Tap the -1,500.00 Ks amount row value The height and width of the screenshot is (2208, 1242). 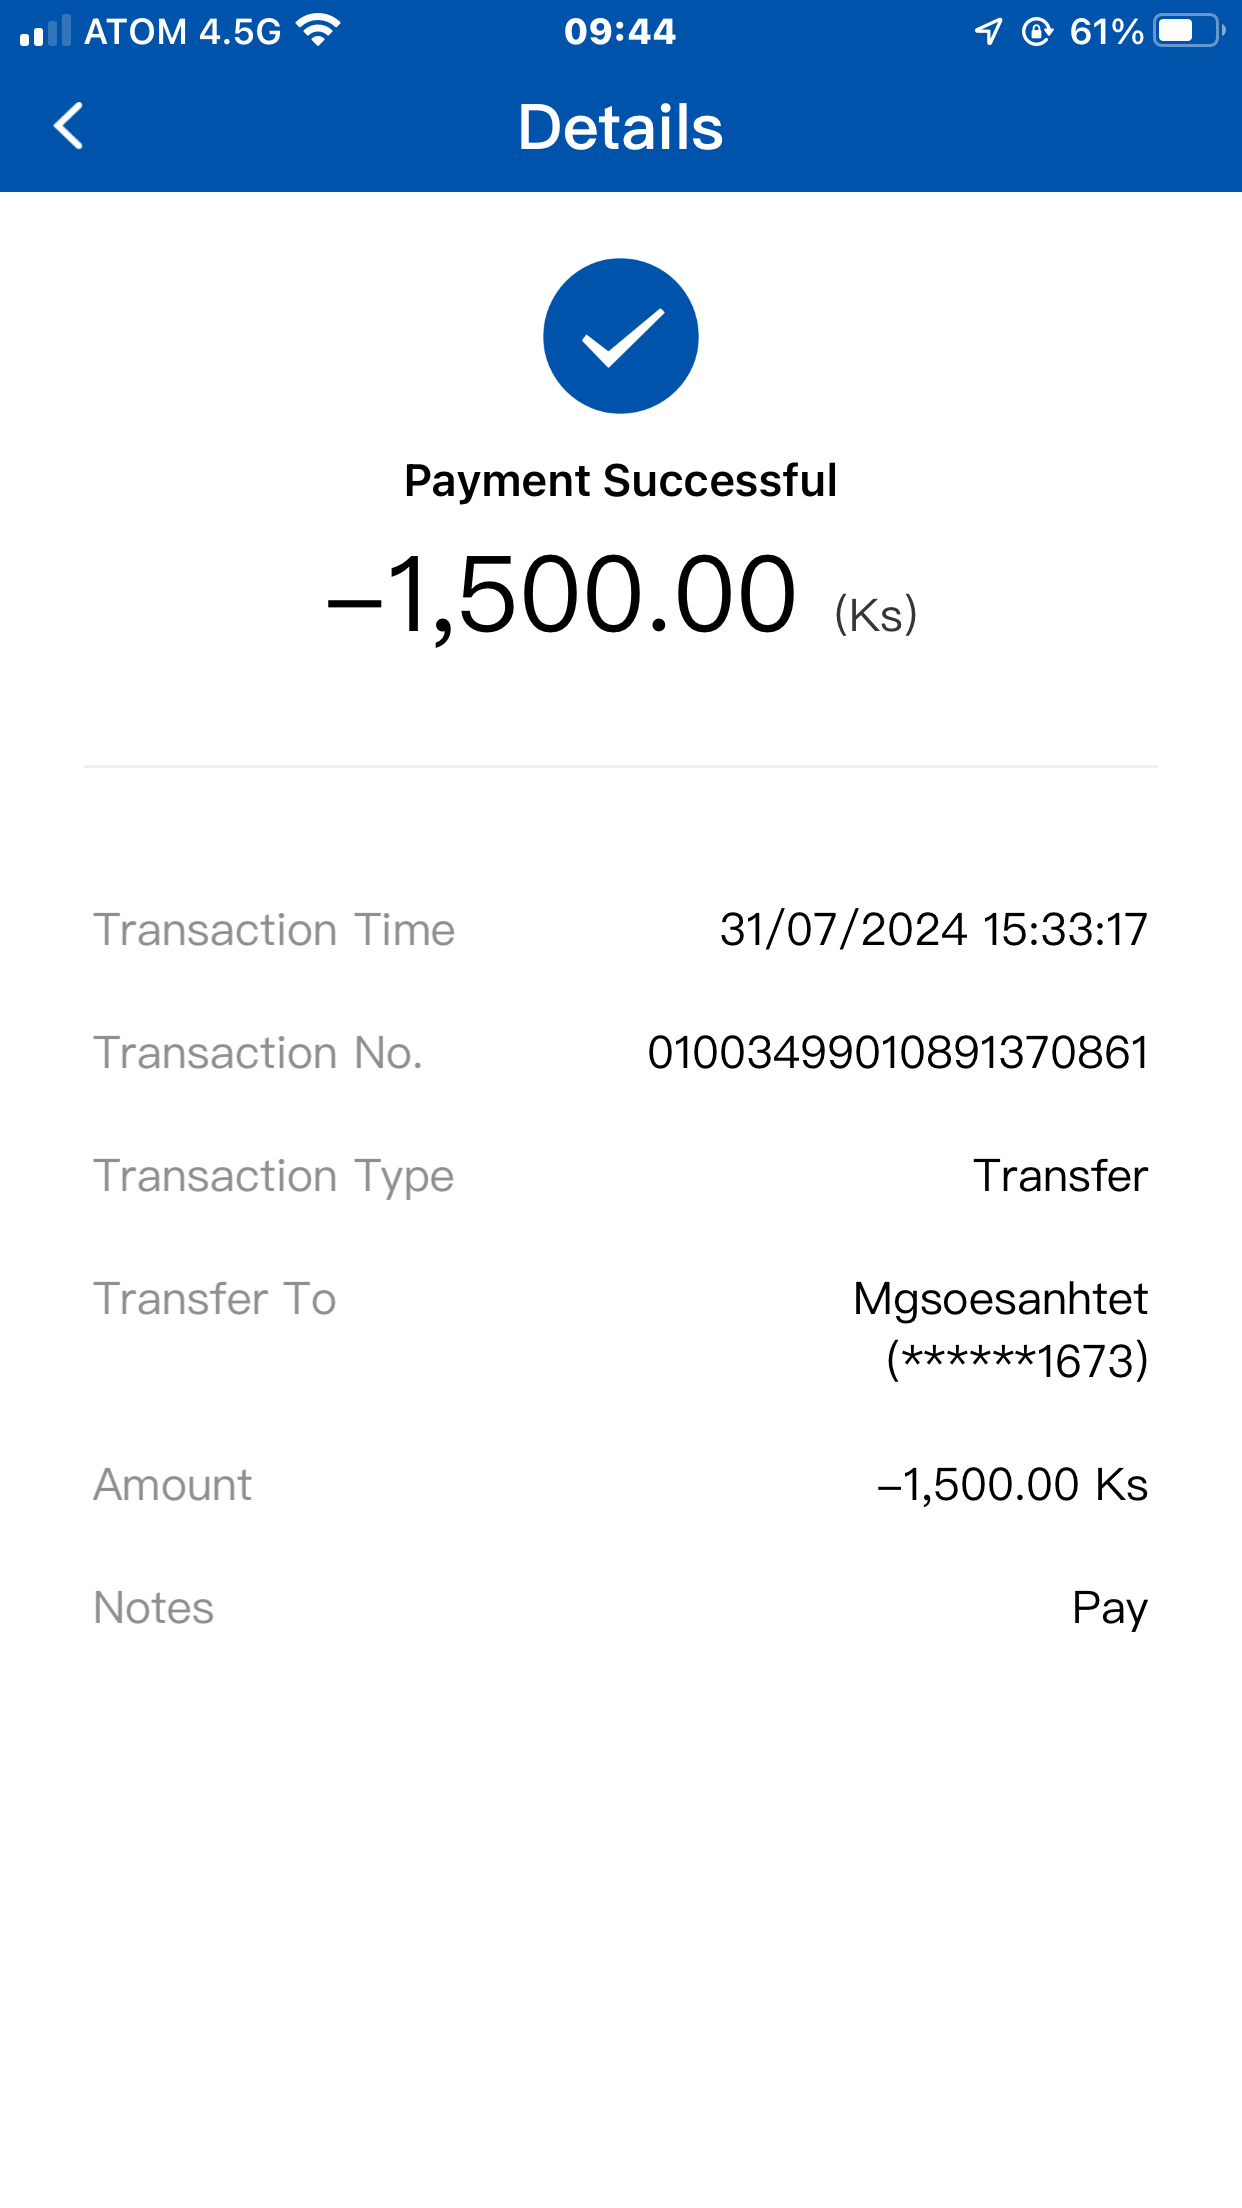click(1012, 1485)
